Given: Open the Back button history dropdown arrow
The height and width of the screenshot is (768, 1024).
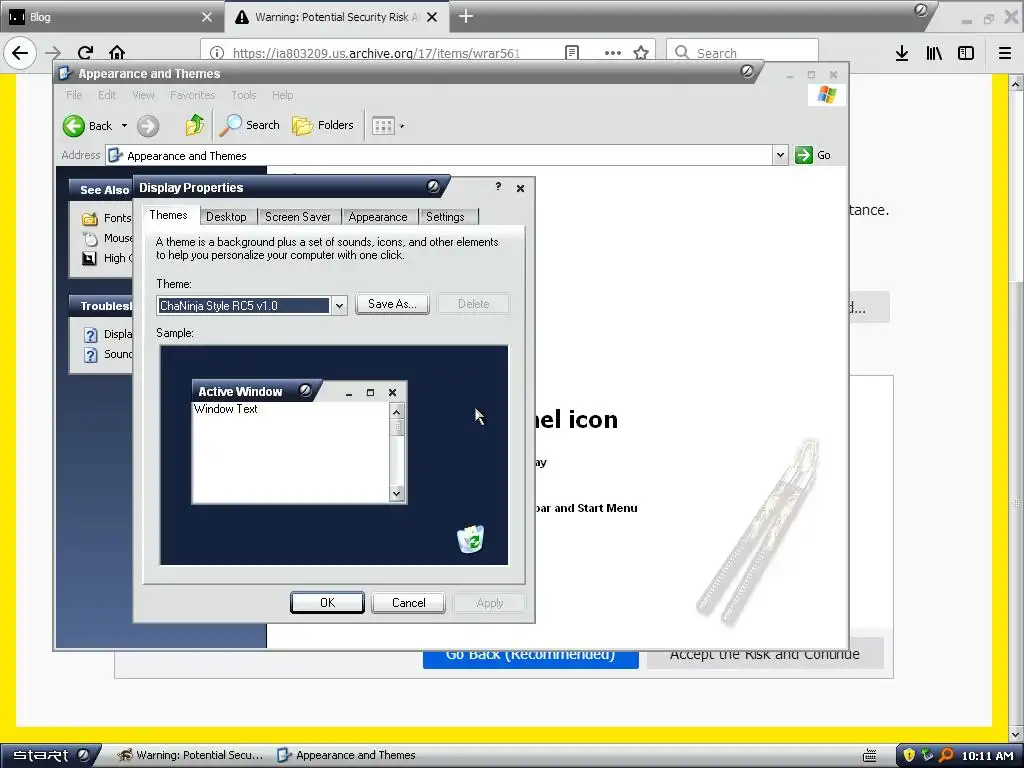Looking at the screenshot, I should point(124,125).
